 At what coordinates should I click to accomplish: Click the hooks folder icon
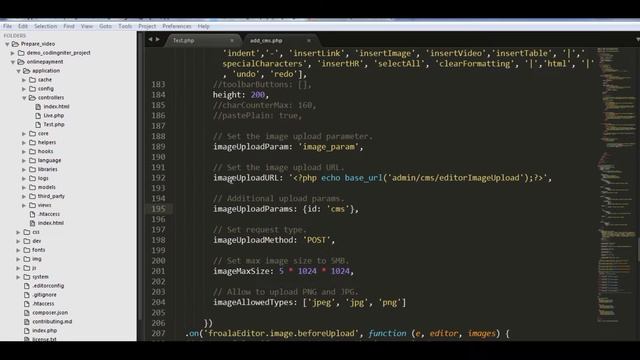(x=33, y=151)
